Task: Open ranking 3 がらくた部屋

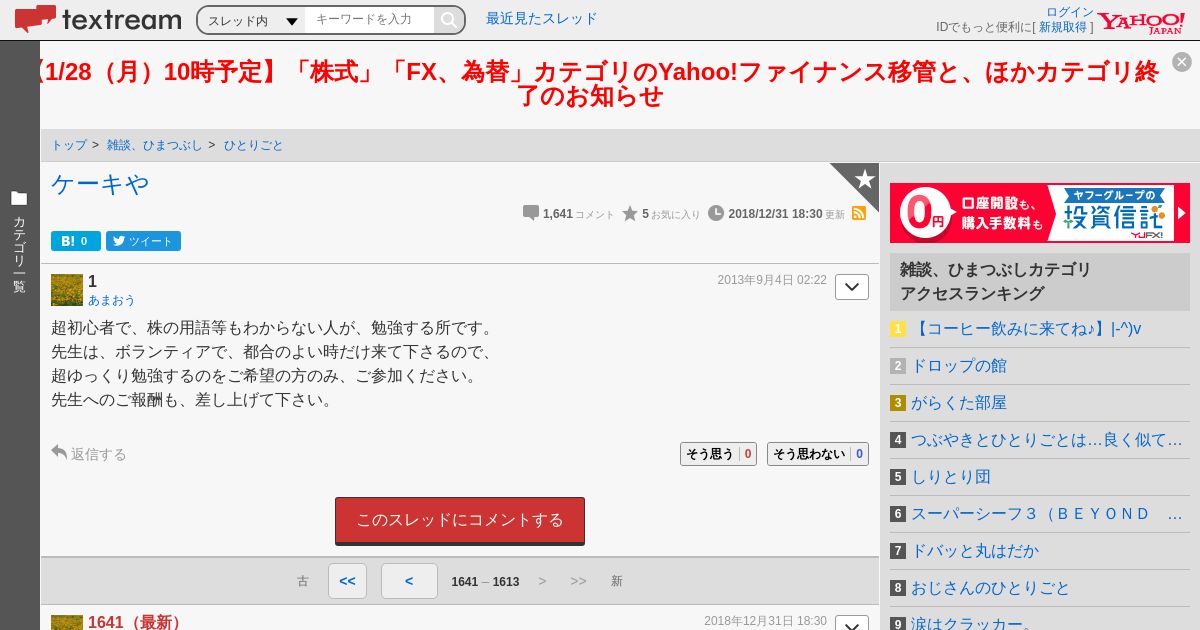Action: tap(959, 403)
